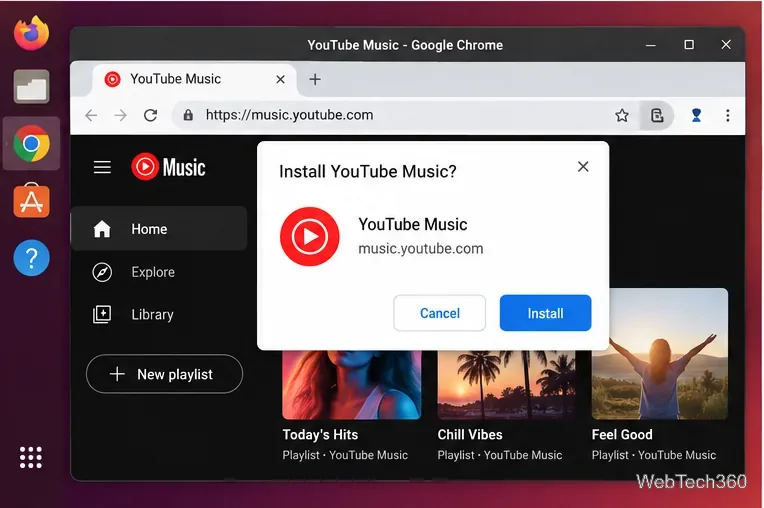
Task: Click the Feel Good title text
Action: 622,434
